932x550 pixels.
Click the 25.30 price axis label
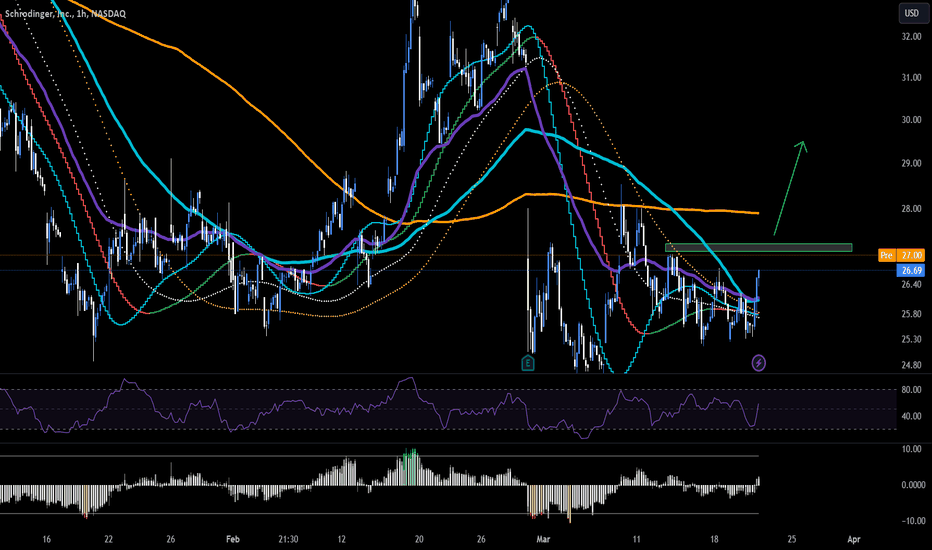pos(911,340)
